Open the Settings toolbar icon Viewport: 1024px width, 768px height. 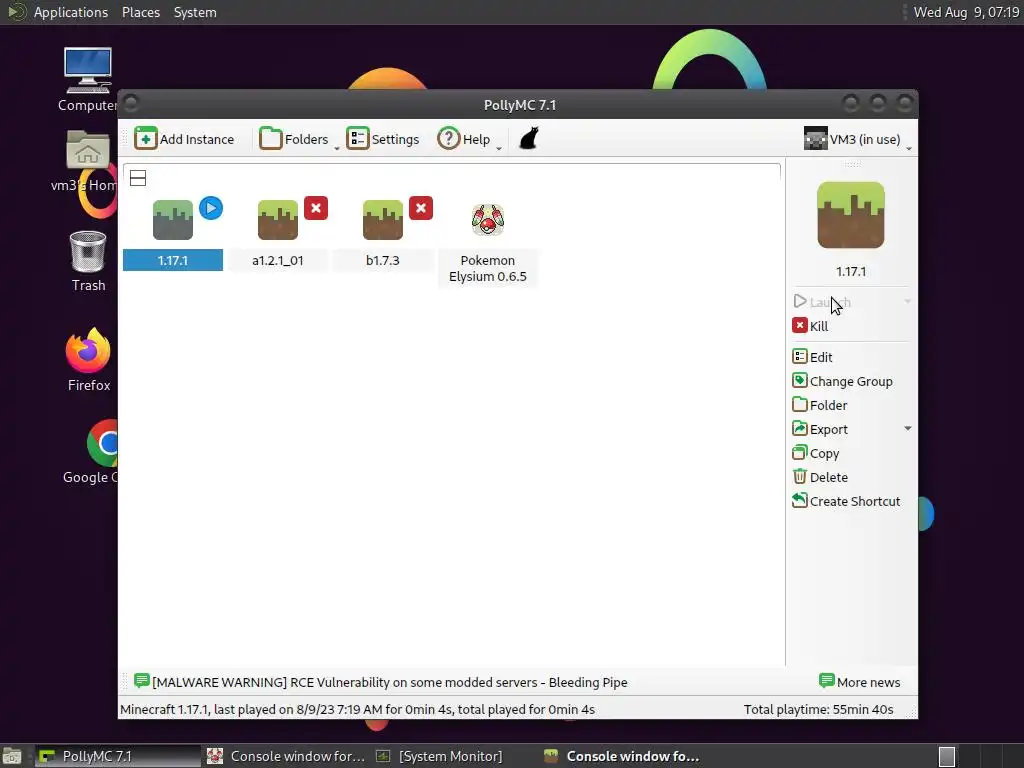(357, 138)
